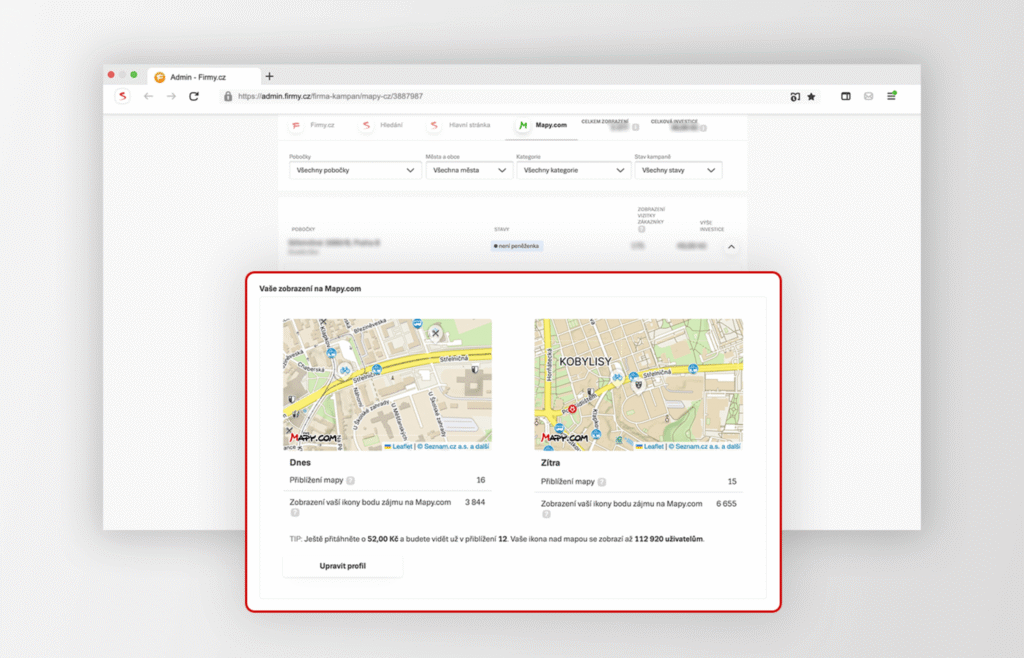The width and height of the screenshot is (1024, 658).
Task: Select the Admin - Firmy.cz browser tab
Action: point(204,76)
